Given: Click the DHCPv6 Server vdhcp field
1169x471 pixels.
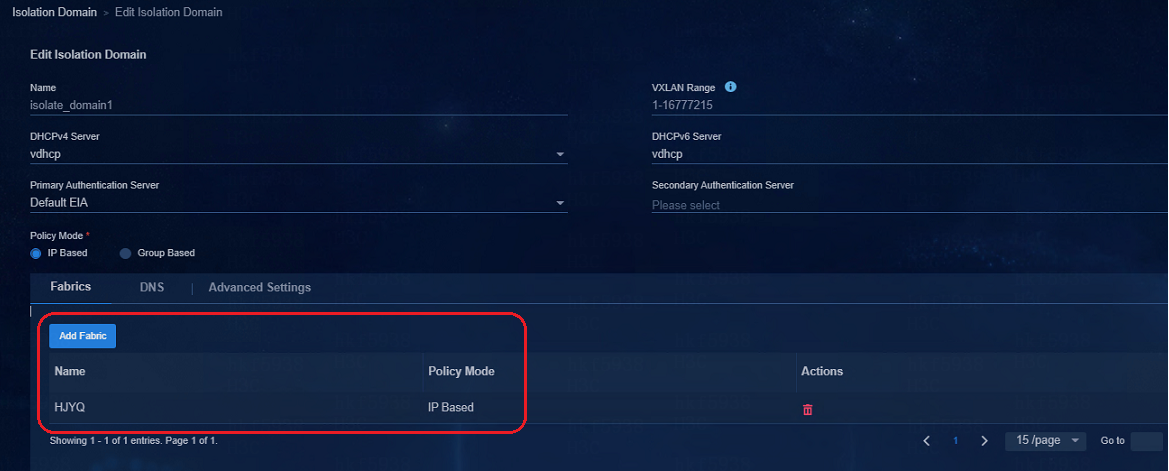Looking at the screenshot, I should coord(910,154).
